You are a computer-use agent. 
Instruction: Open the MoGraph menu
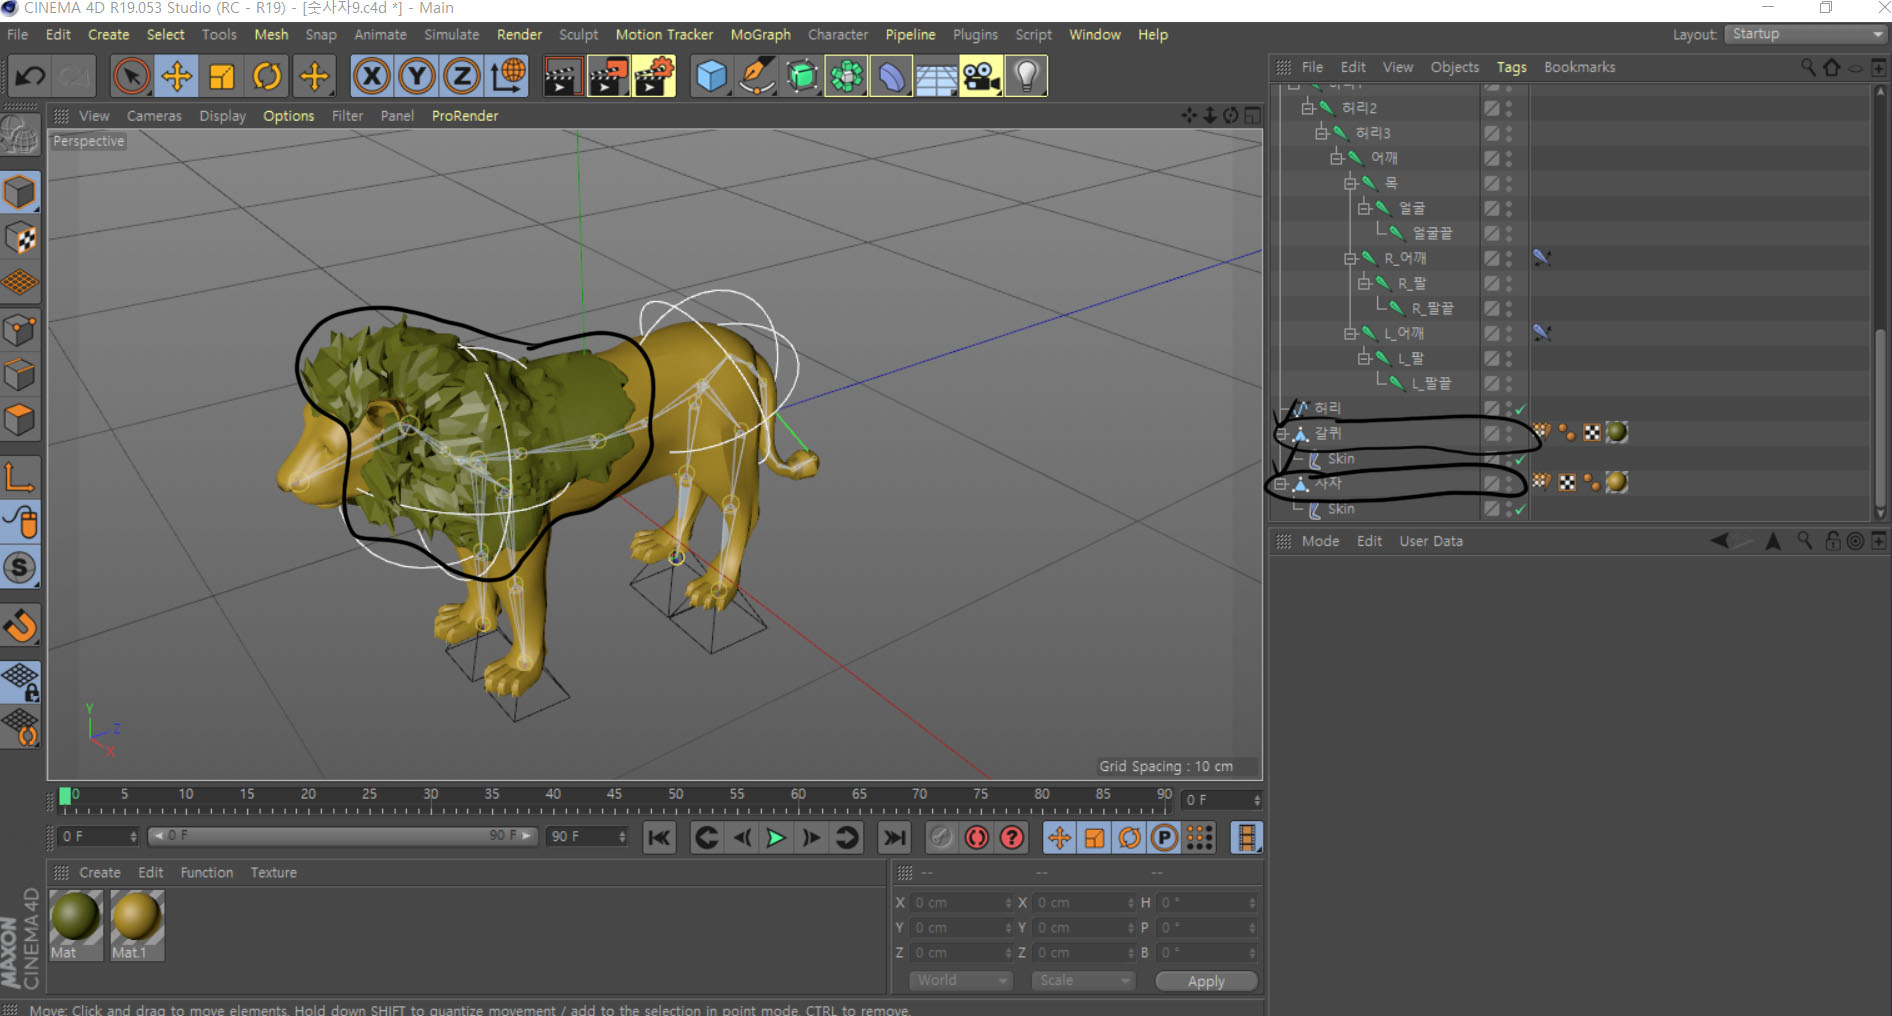tap(760, 34)
